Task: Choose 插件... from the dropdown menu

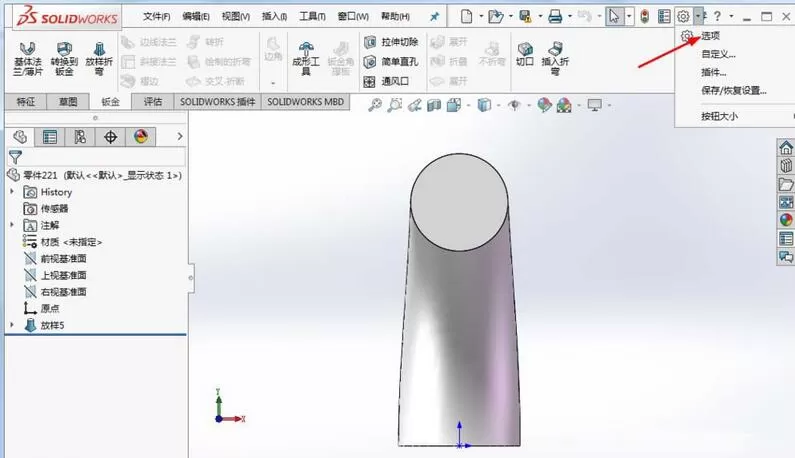Action: [x=714, y=73]
